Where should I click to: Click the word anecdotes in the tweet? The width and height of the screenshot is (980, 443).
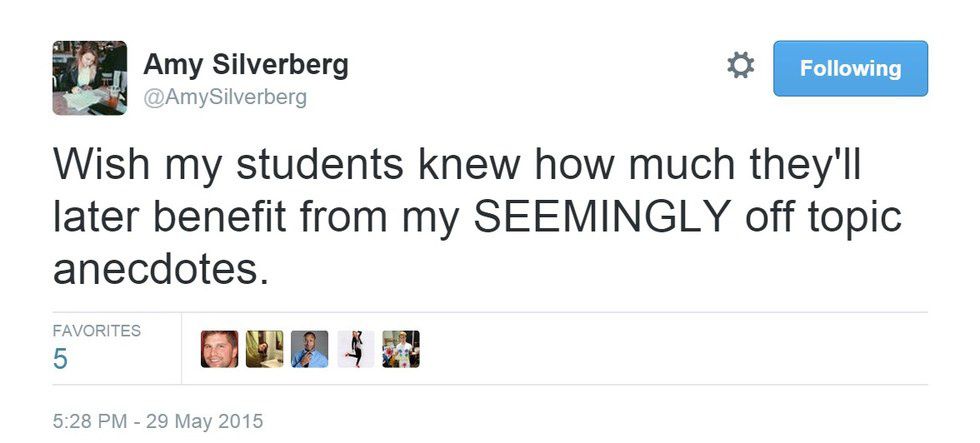tap(160, 270)
